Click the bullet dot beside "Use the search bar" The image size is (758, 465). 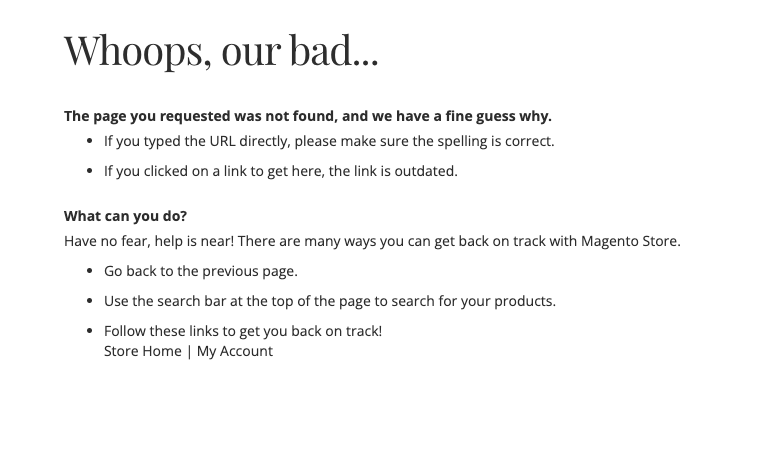point(91,301)
